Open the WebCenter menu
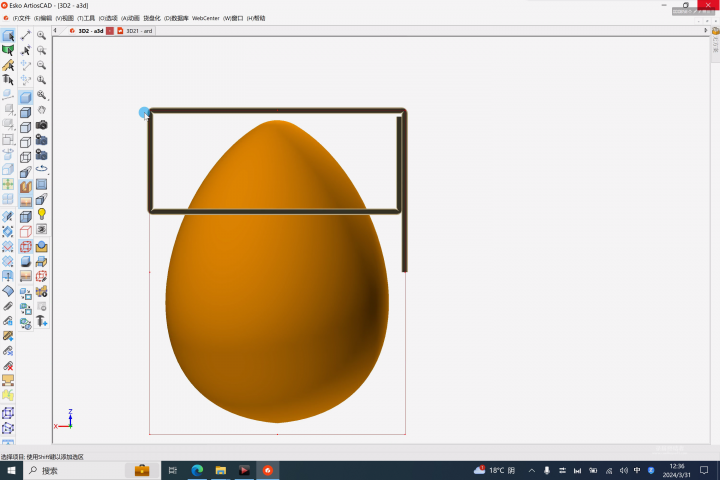This screenshot has width=720, height=480. pos(205,18)
